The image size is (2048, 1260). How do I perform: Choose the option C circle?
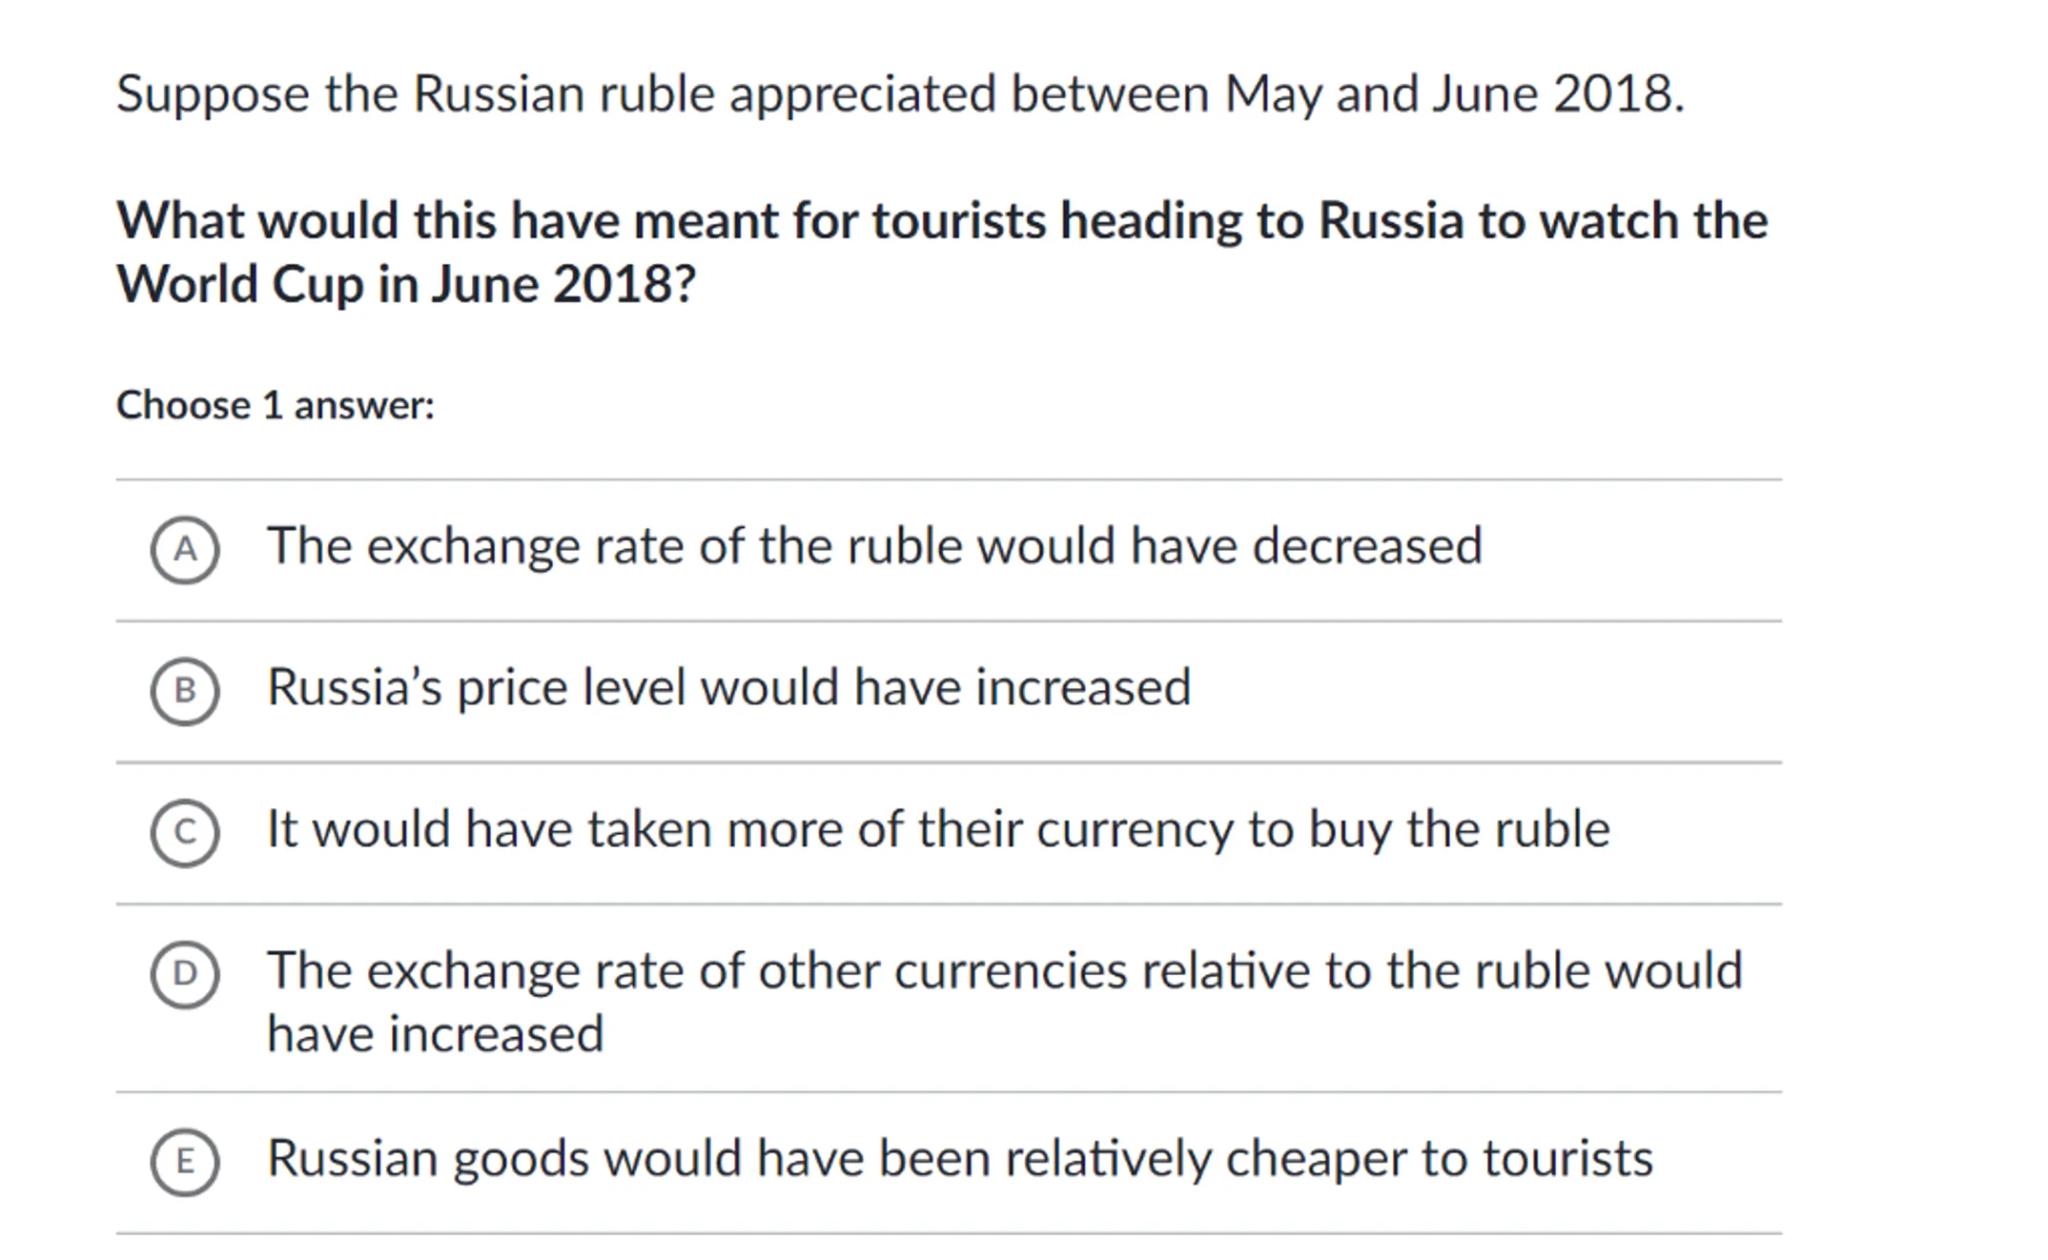tap(185, 832)
